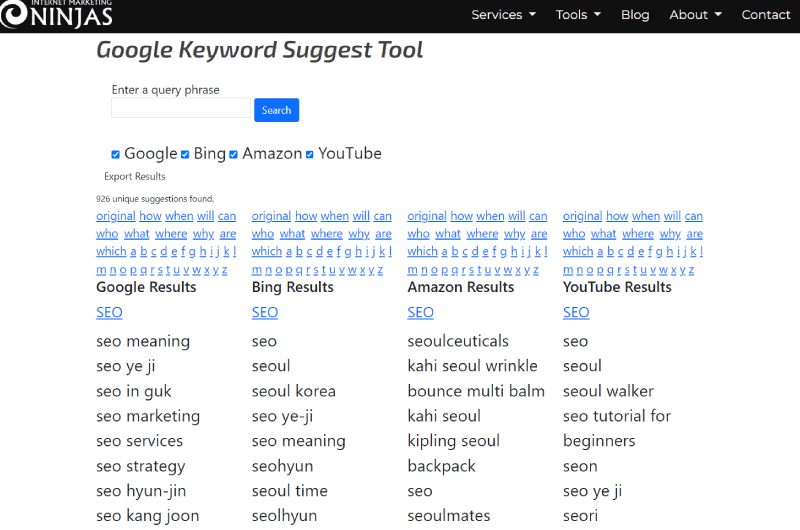The width and height of the screenshot is (800, 530).
Task: Toggle the Bing checkbox
Action: (185, 154)
